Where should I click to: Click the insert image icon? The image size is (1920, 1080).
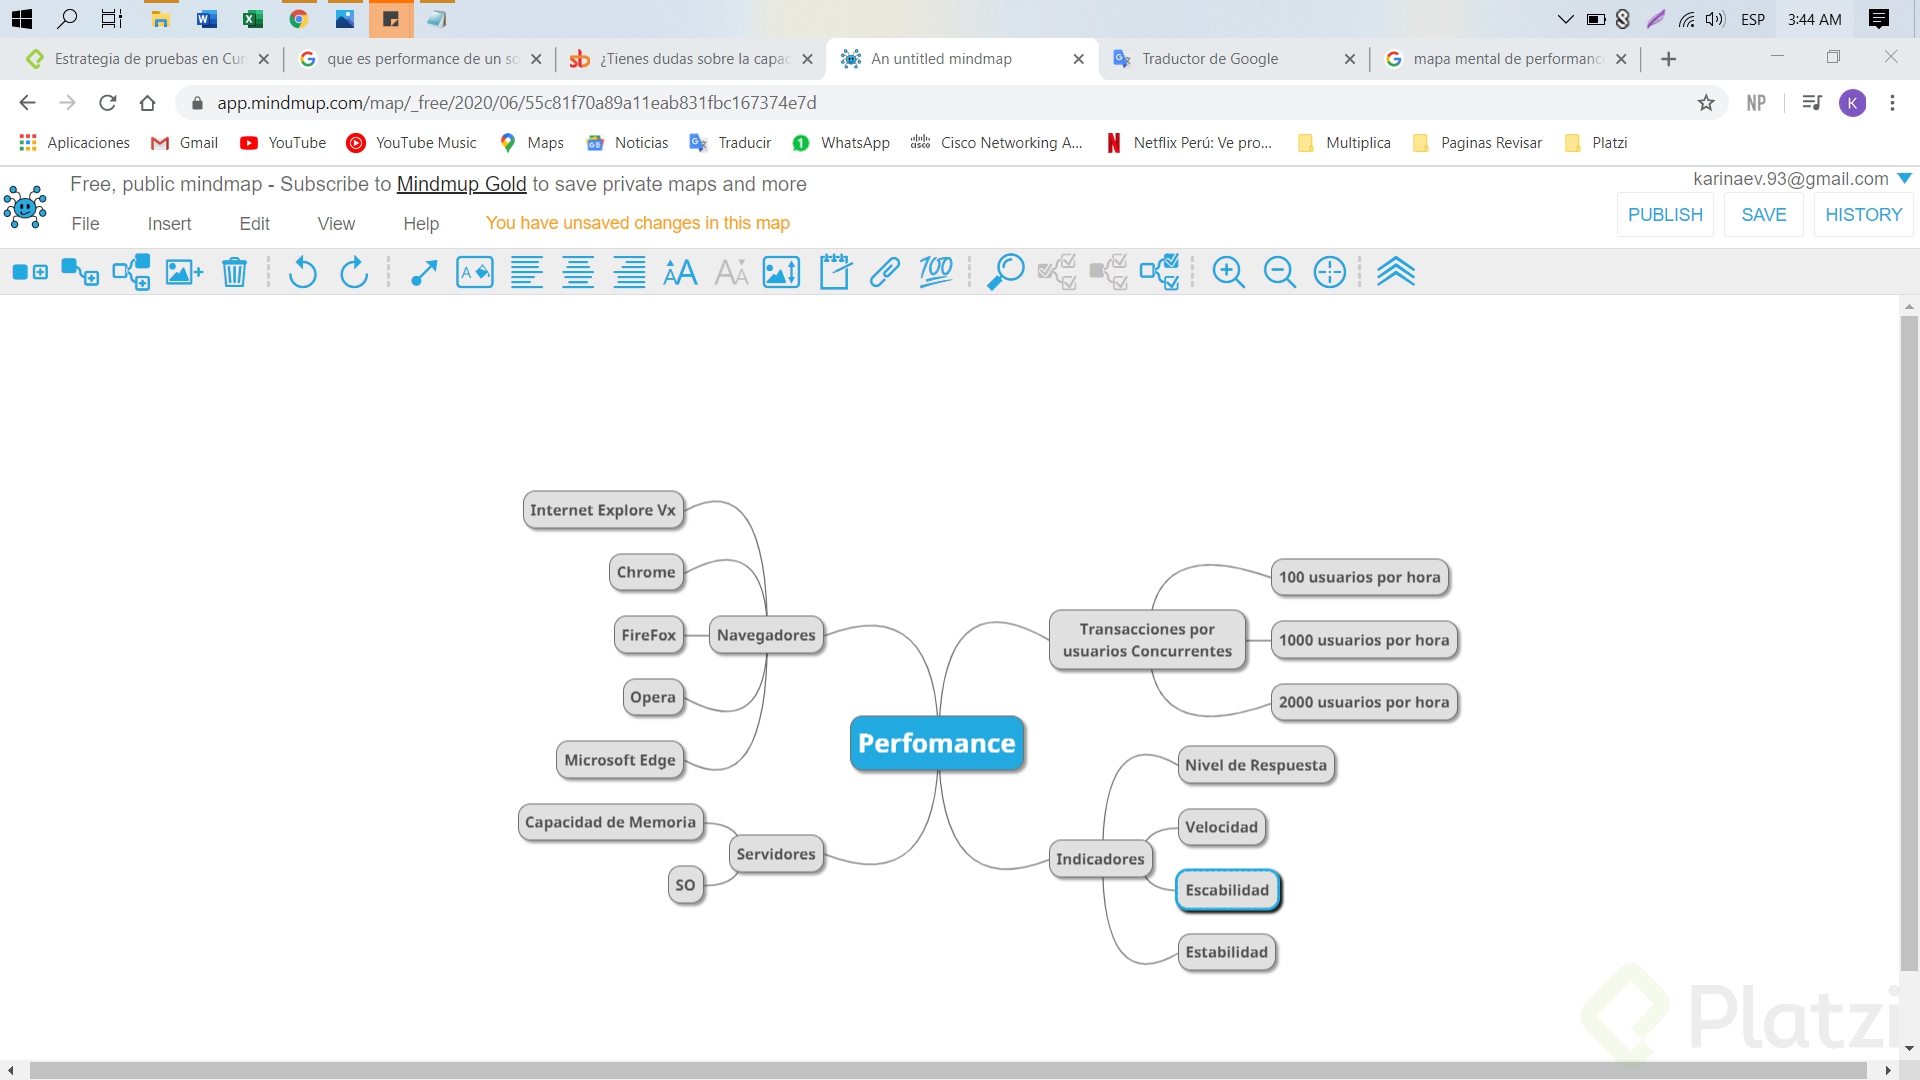click(183, 272)
